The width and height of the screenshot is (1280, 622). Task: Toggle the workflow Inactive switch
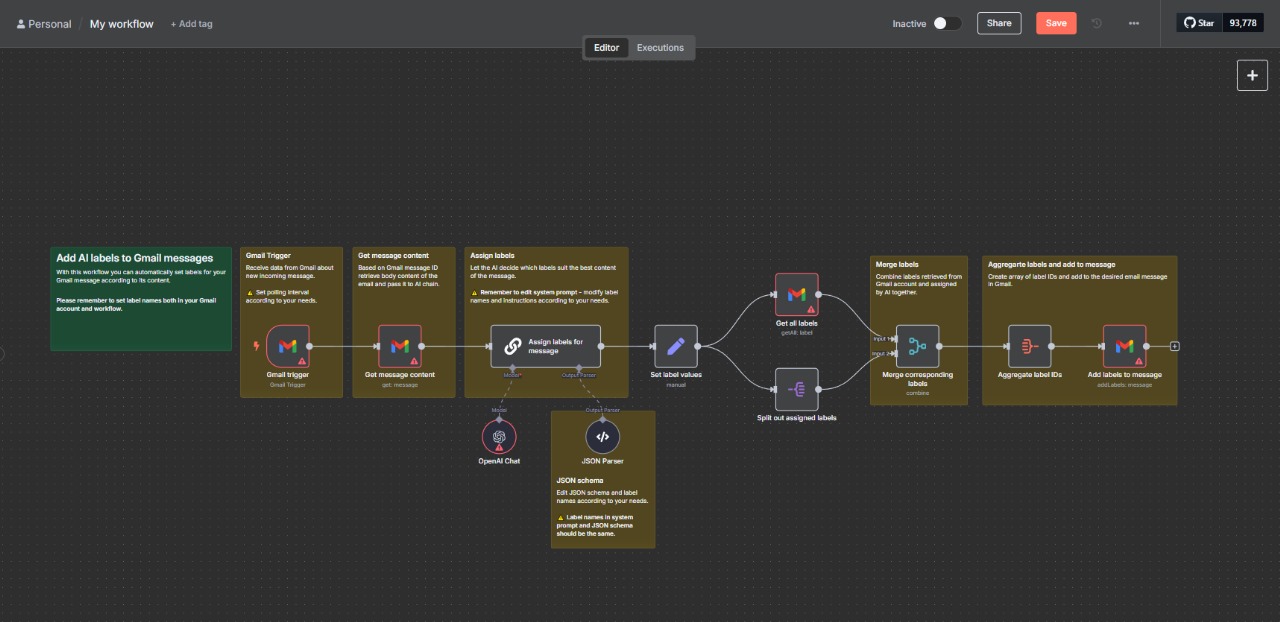pos(946,23)
